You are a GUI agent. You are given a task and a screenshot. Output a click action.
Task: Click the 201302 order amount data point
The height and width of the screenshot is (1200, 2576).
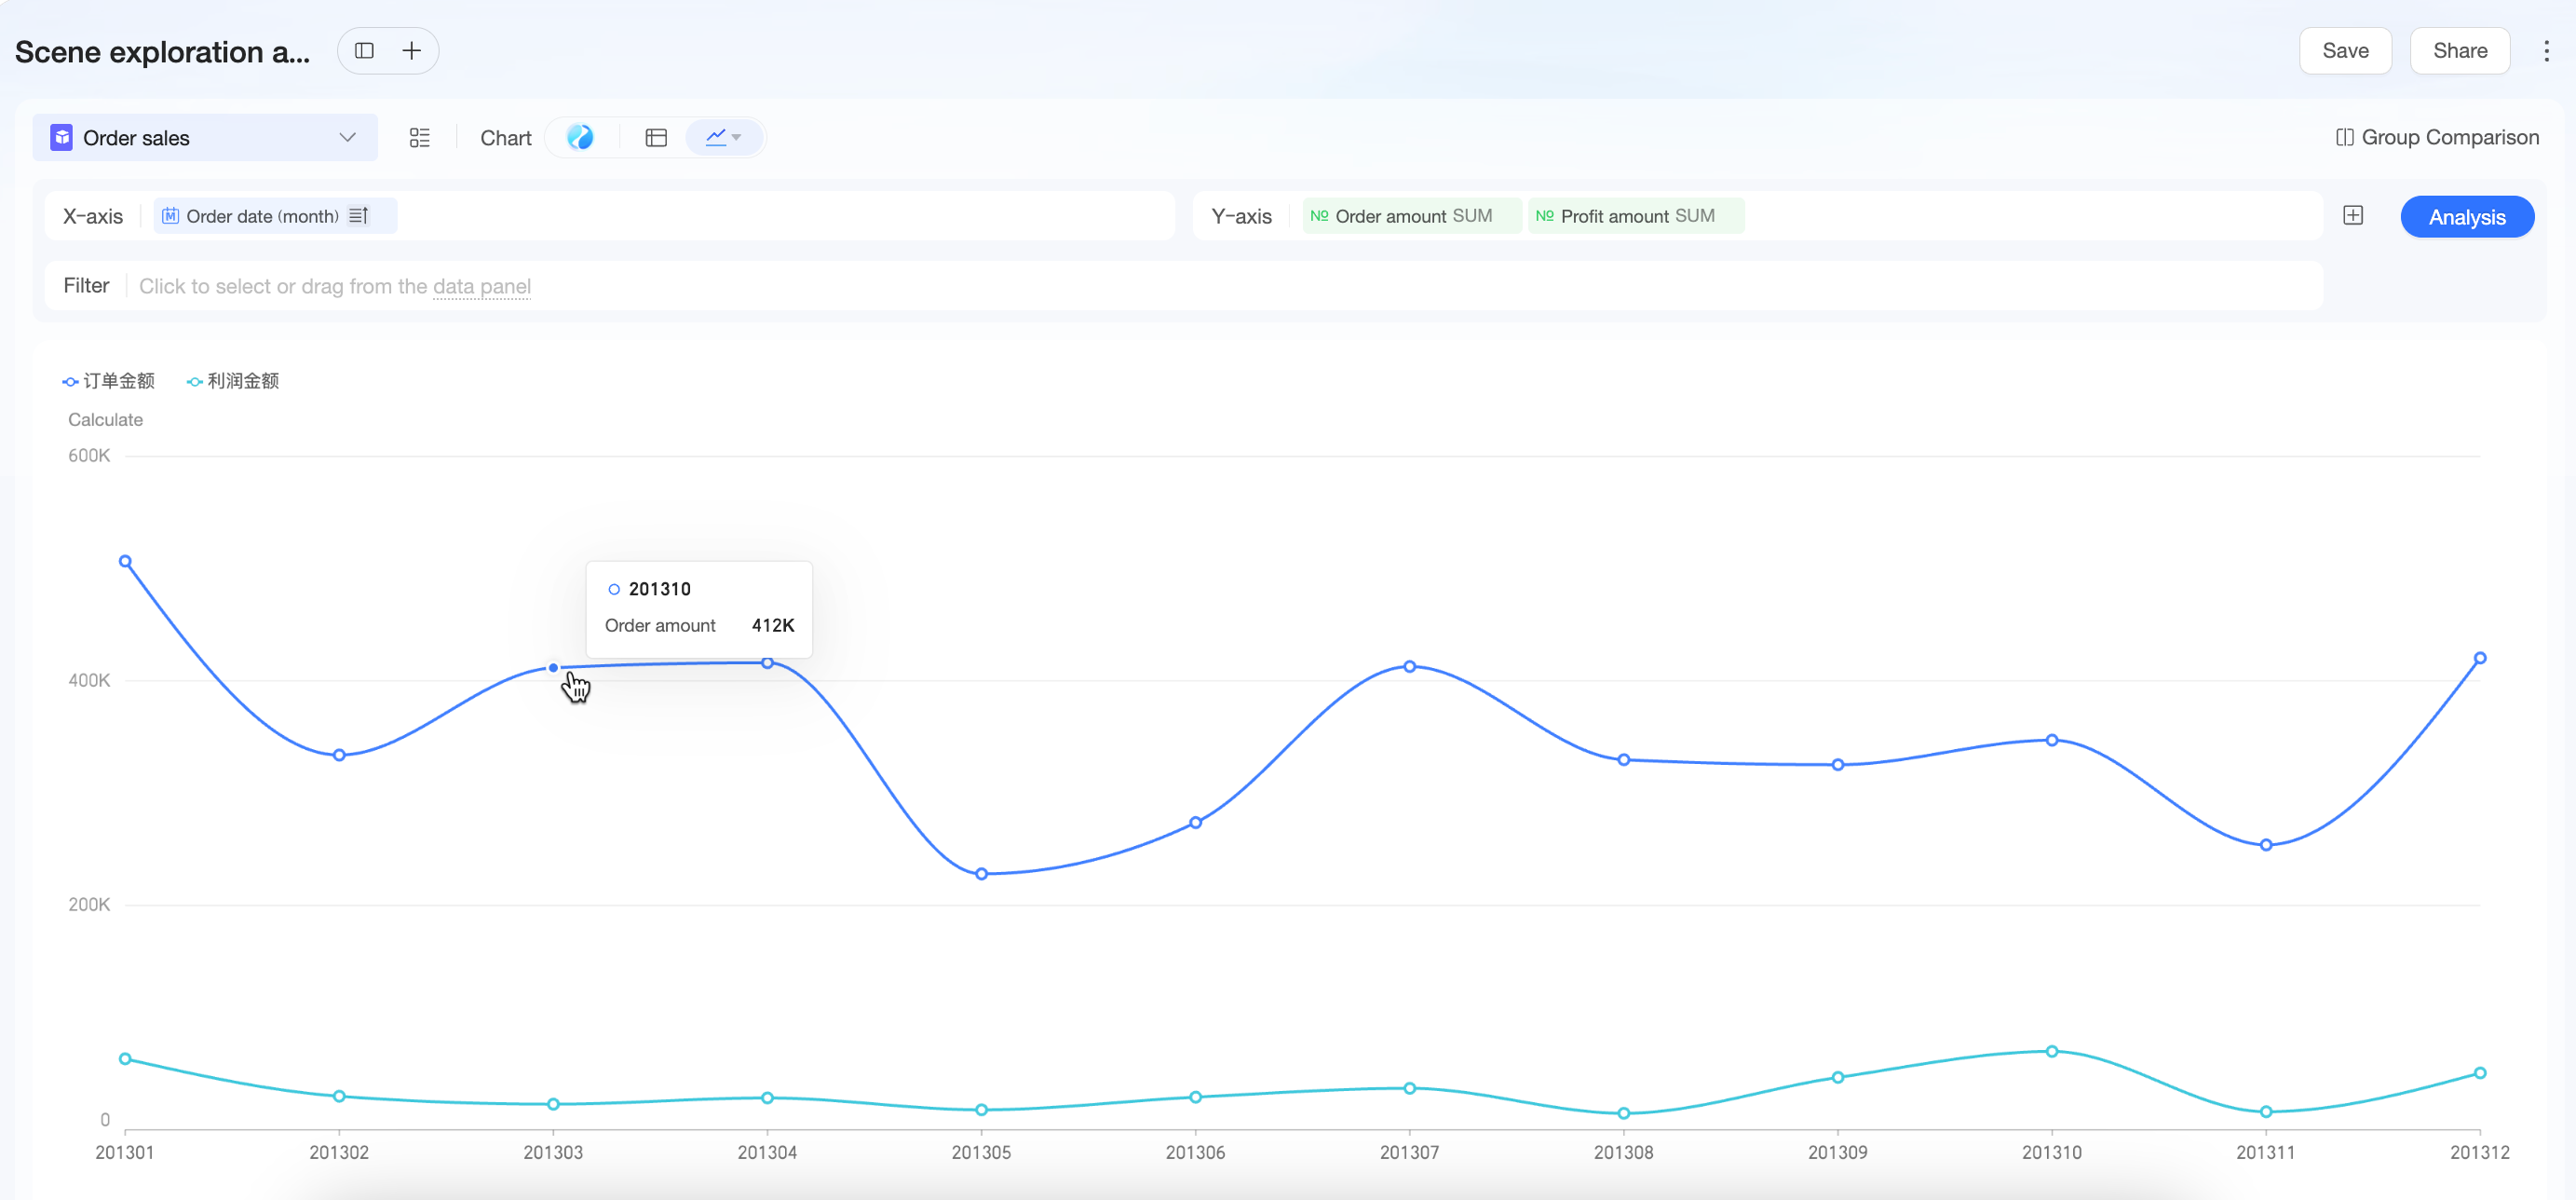pyautogui.click(x=339, y=756)
